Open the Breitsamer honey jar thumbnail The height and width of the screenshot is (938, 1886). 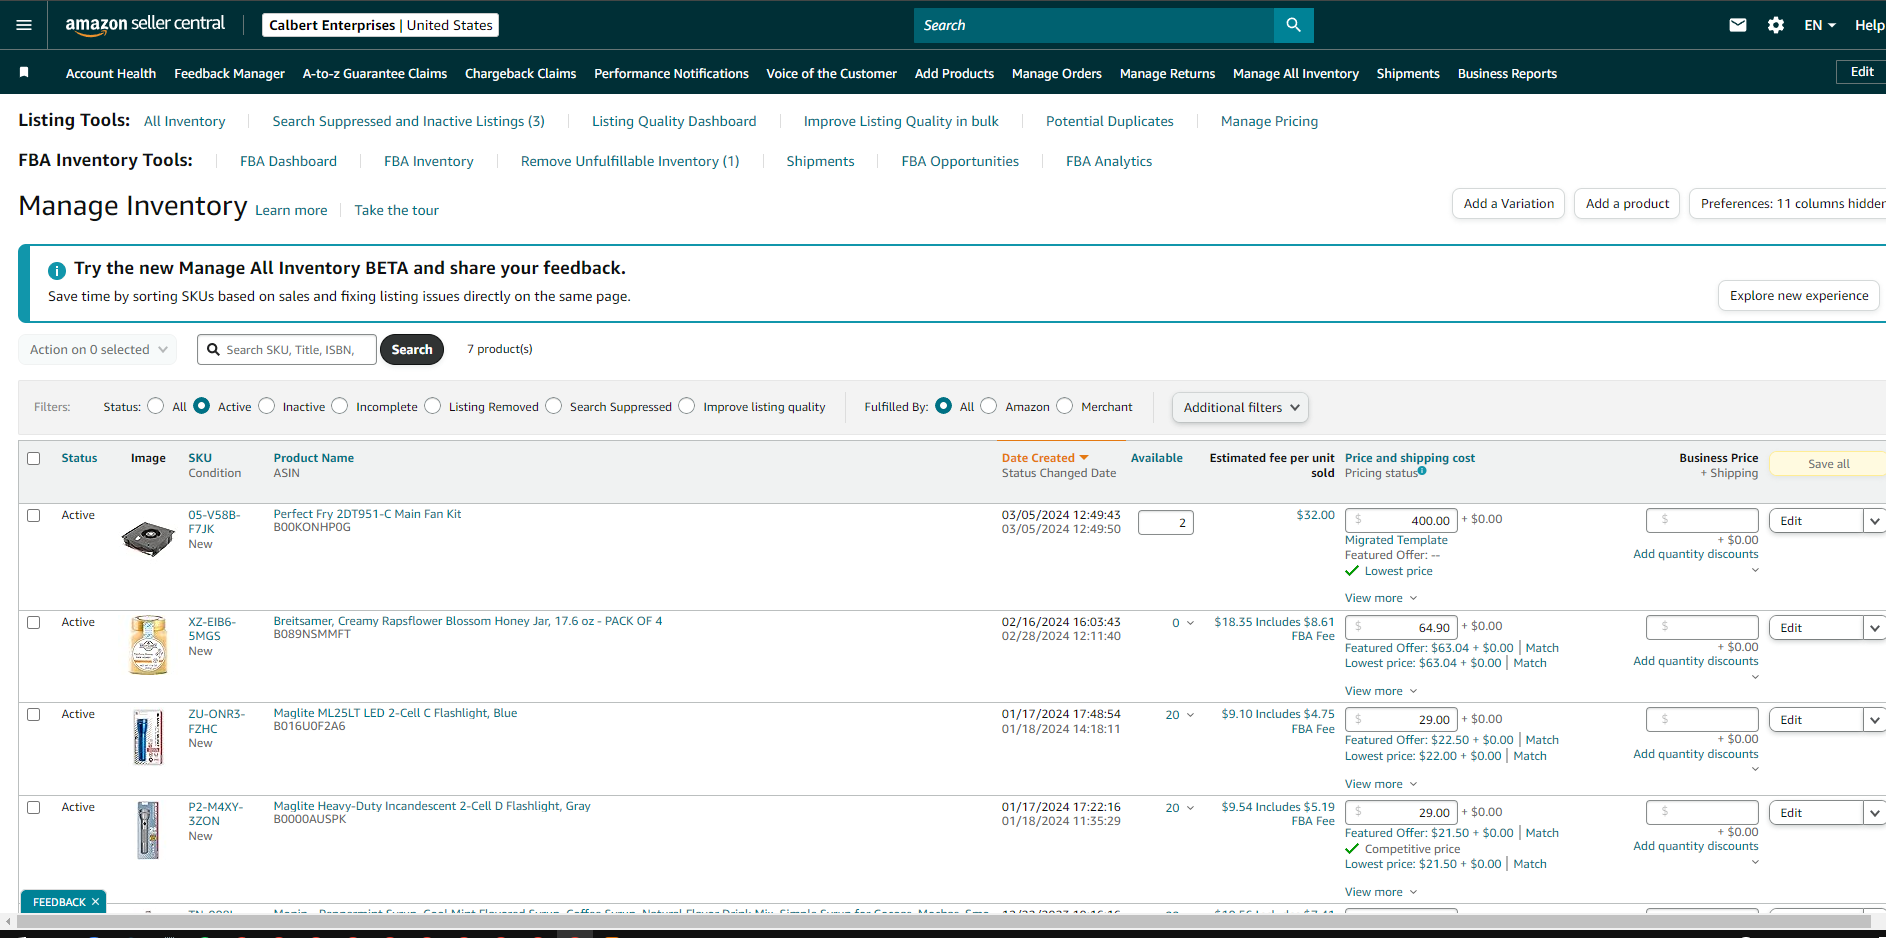tap(148, 645)
